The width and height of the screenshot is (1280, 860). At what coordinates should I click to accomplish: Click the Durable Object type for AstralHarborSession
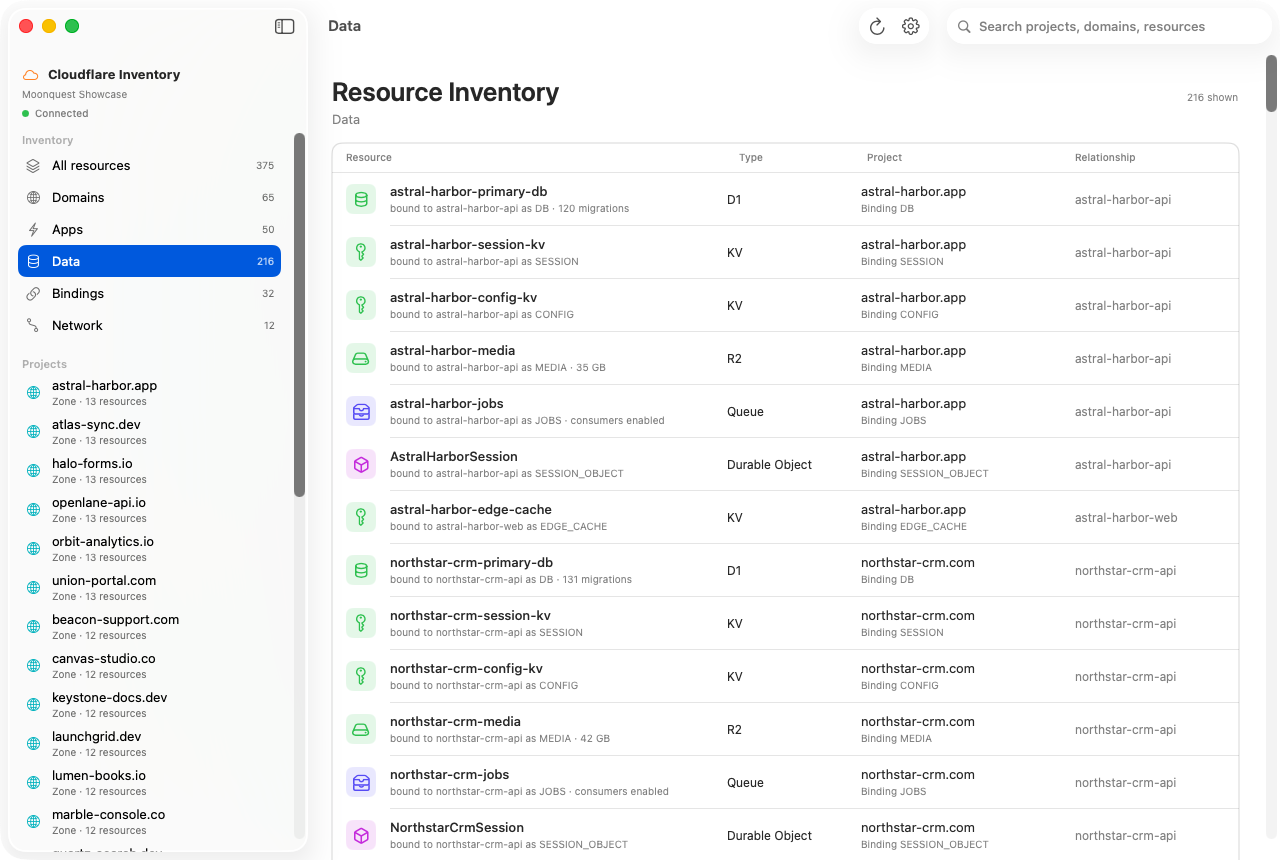pos(769,465)
